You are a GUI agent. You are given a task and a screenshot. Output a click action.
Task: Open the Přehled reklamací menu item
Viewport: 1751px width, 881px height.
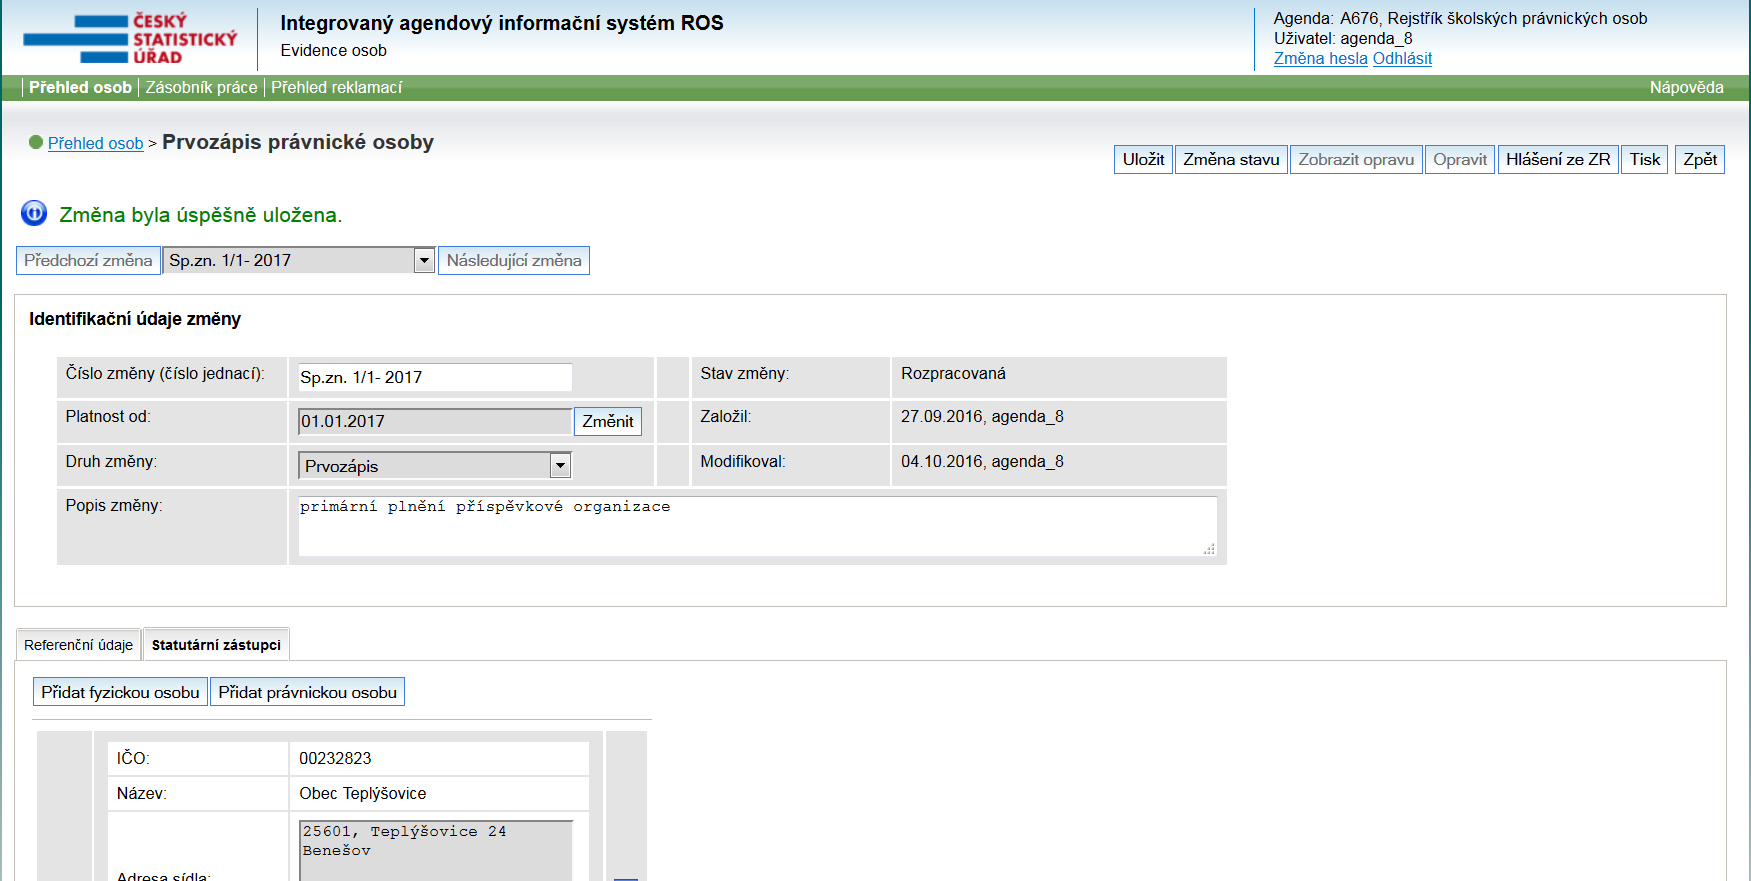[x=336, y=88]
